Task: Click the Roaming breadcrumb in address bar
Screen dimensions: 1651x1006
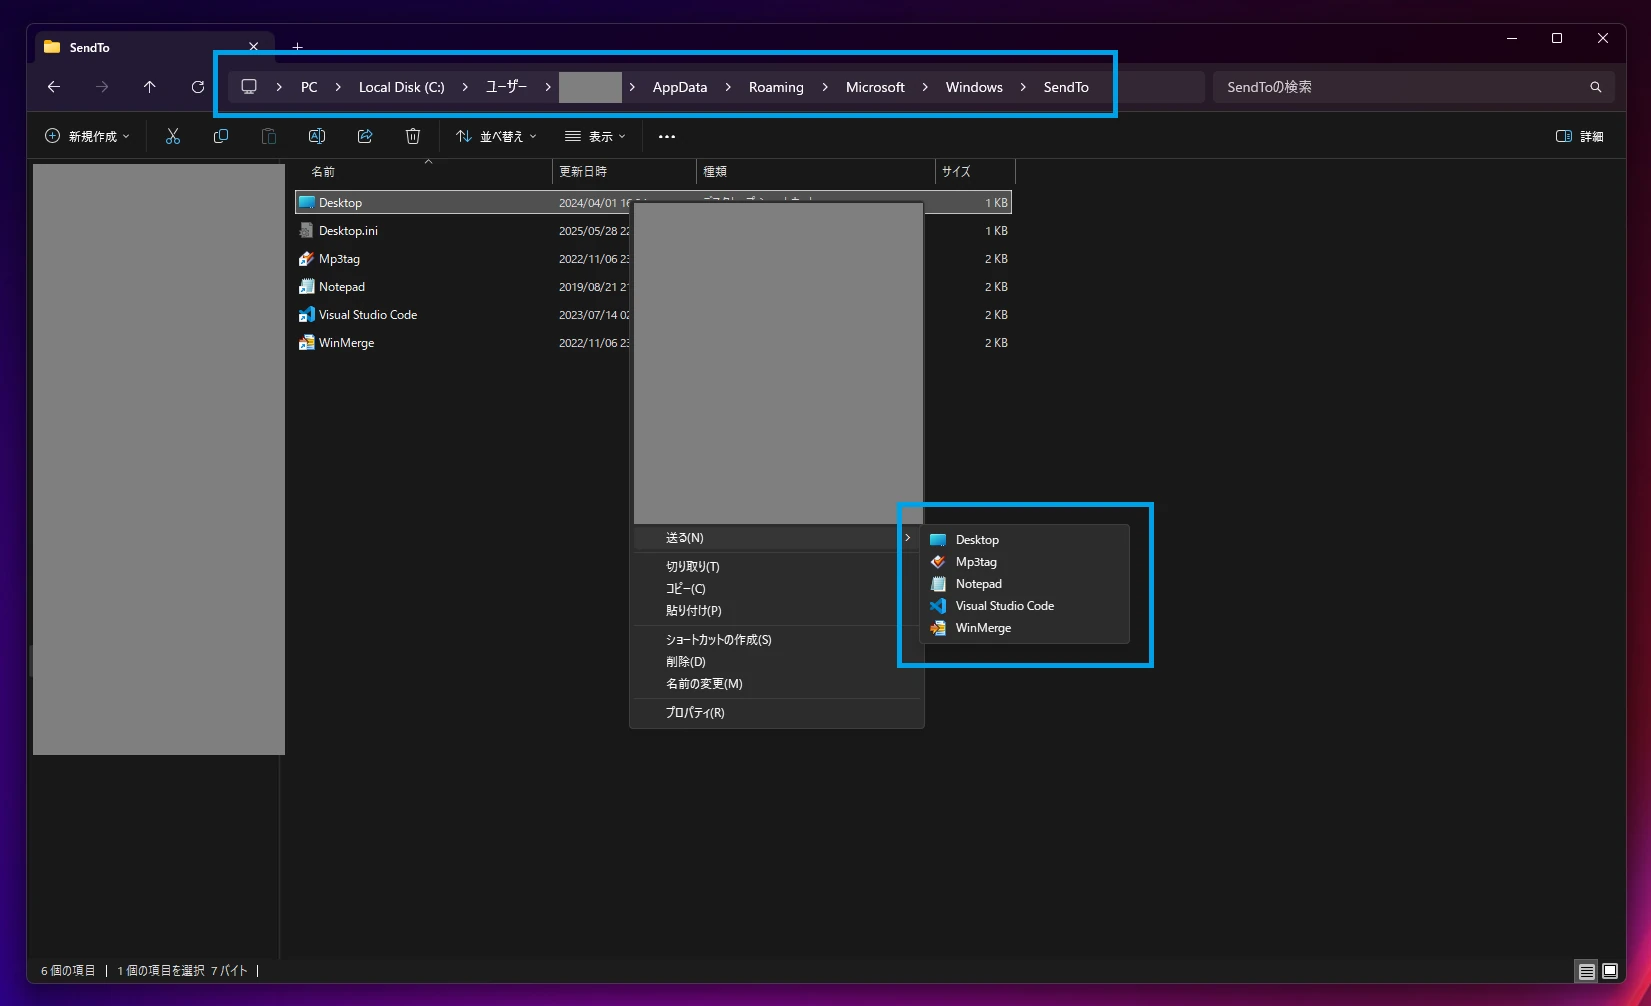Action: [x=775, y=87]
